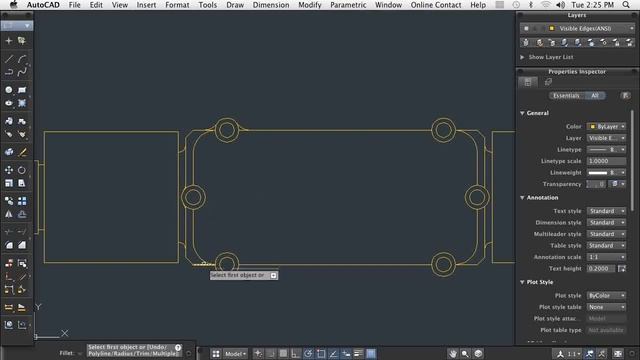Click the Pan hand icon in status bar
The width and height of the screenshot is (640, 360).
(452, 353)
